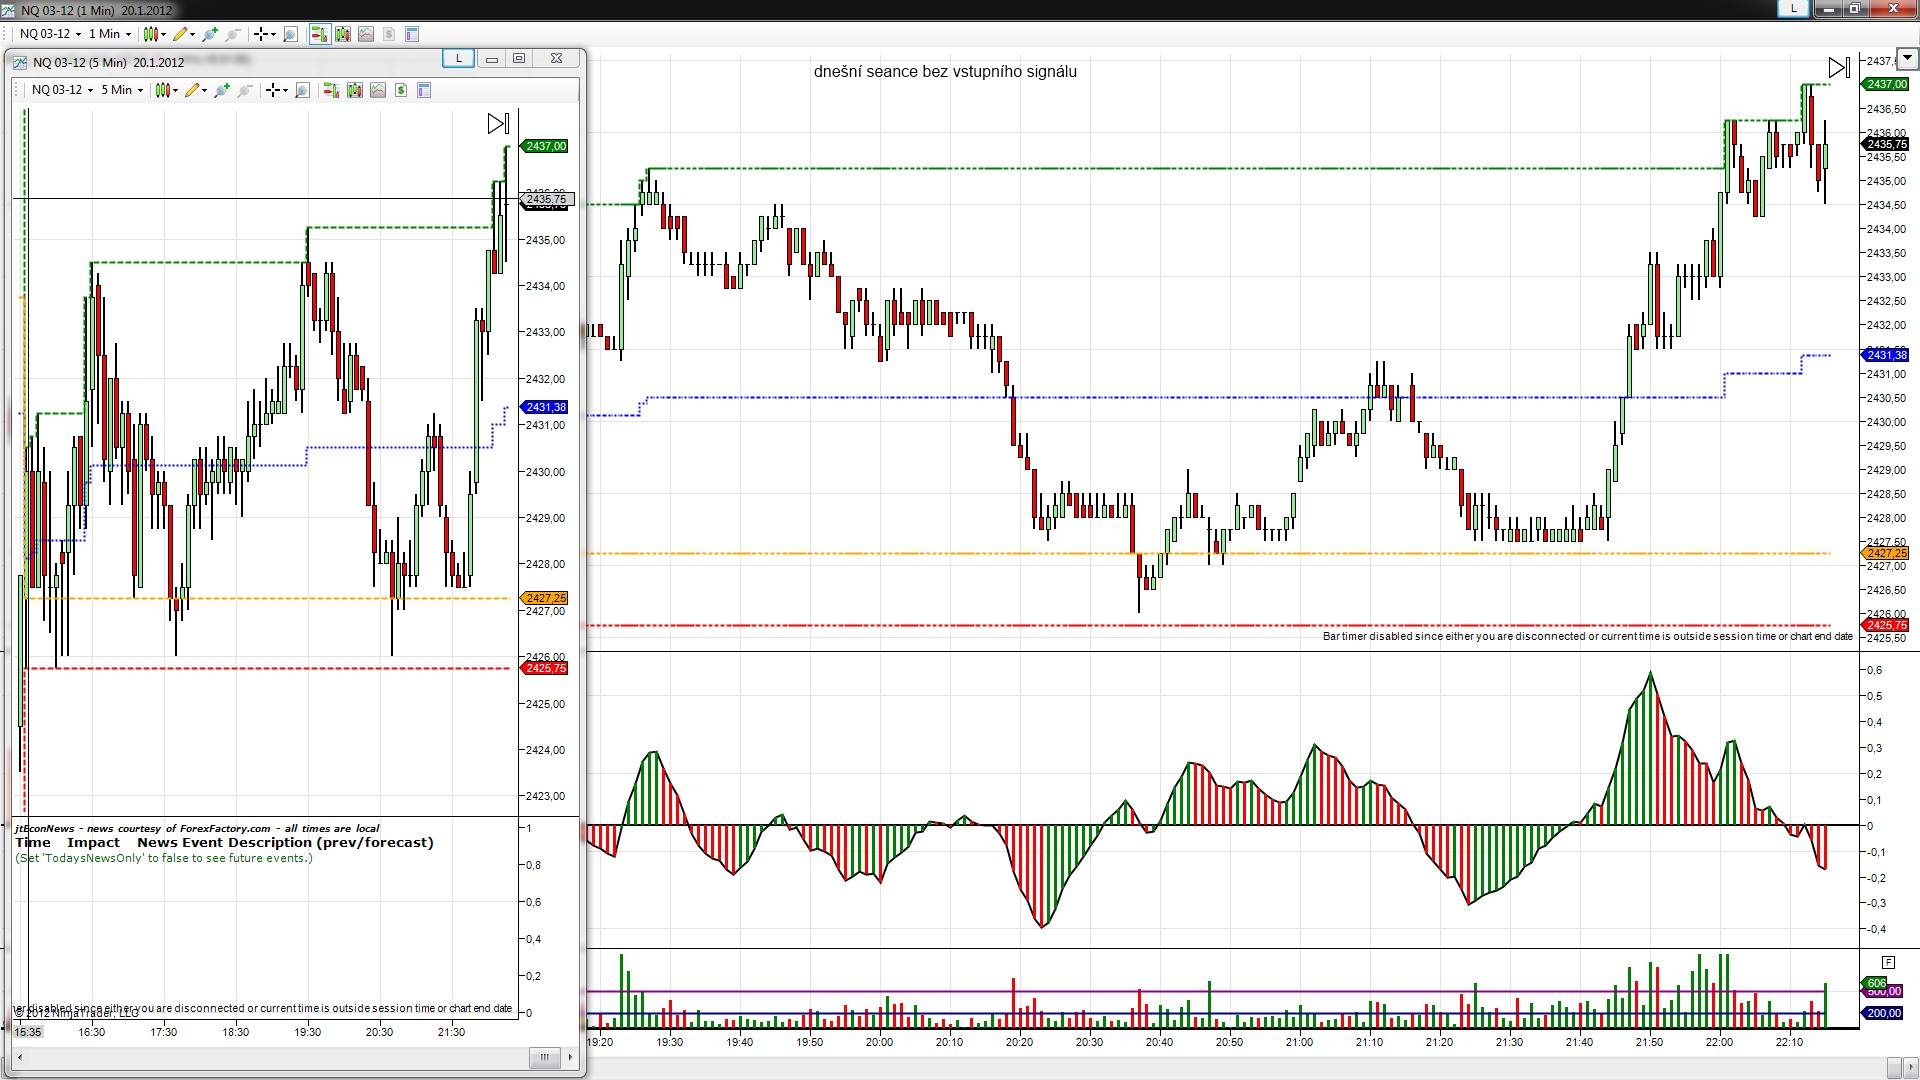
Task: Toggle Chart Trader in main 1 Min toolbar
Action: (319, 34)
